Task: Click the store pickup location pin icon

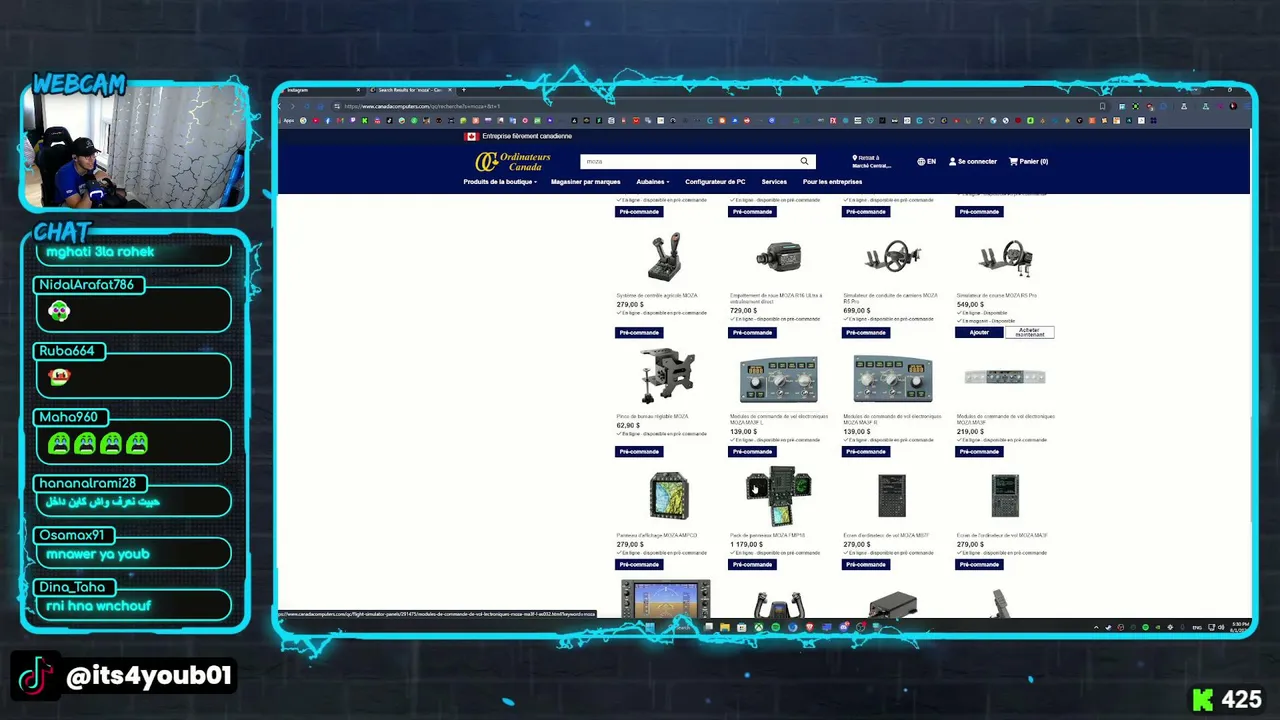Action: (855, 158)
